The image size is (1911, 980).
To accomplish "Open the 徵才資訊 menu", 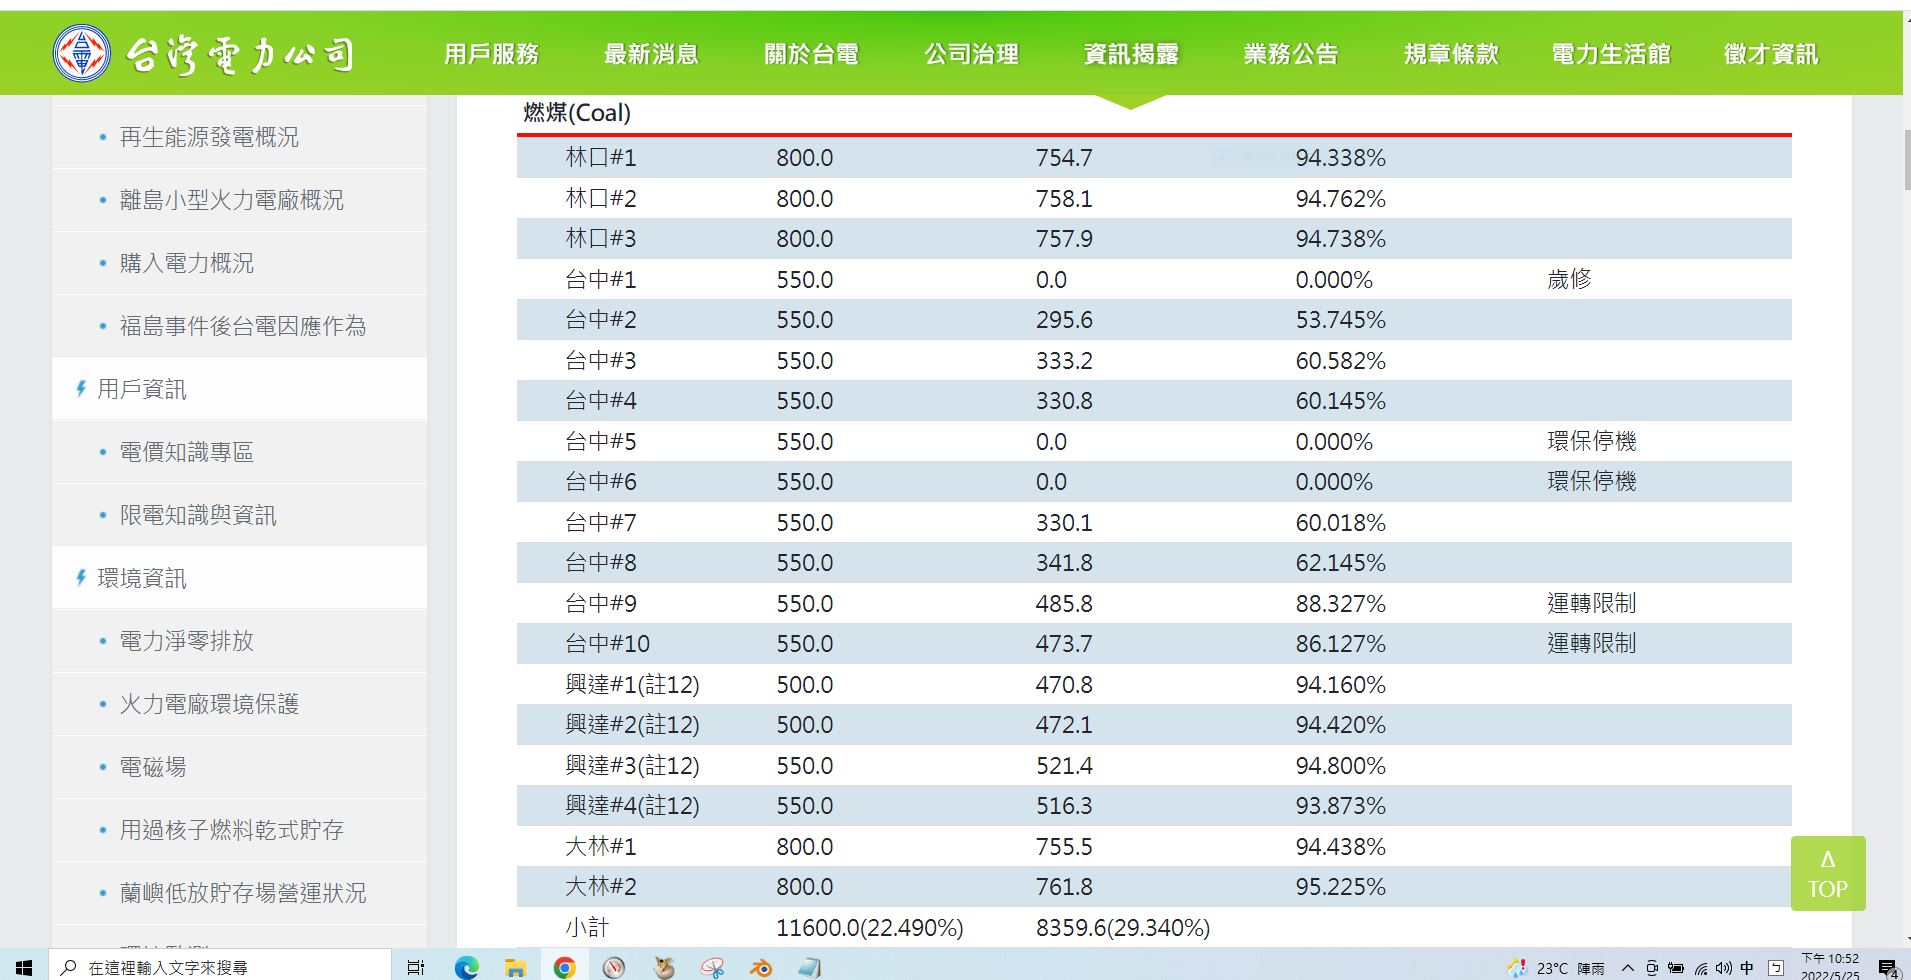I will pyautogui.click(x=1771, y=54).
